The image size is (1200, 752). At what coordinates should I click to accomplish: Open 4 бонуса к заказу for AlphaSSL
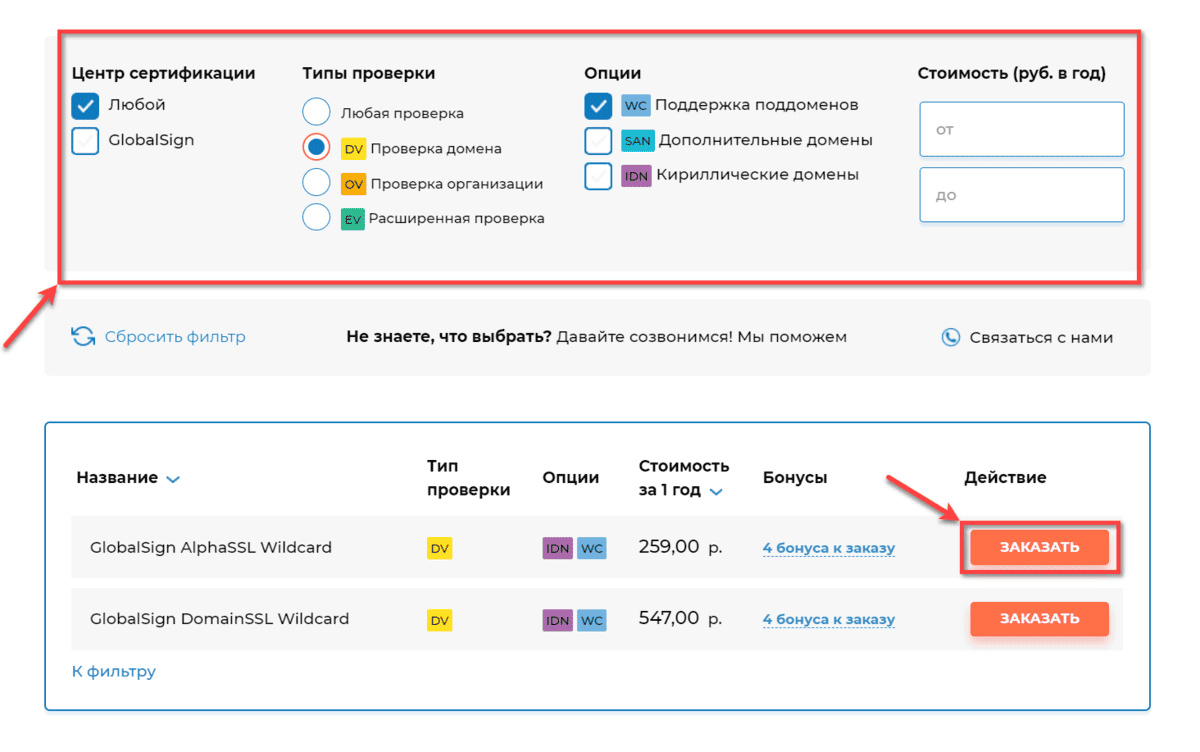(x=828, y=548)
